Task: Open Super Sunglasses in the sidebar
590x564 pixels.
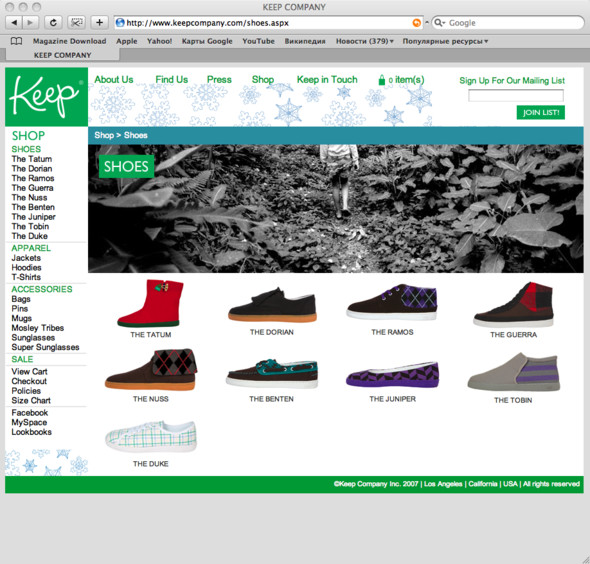Action: tap(45, 347)
